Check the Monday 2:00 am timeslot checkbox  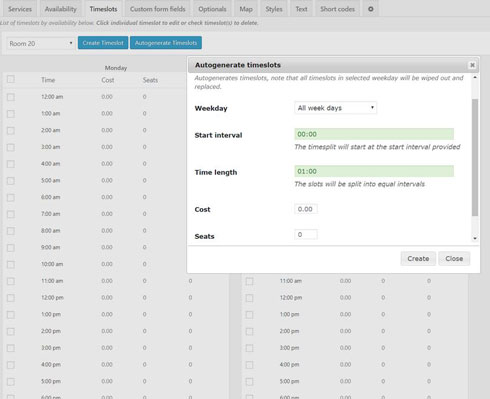[x=11, y=130]
